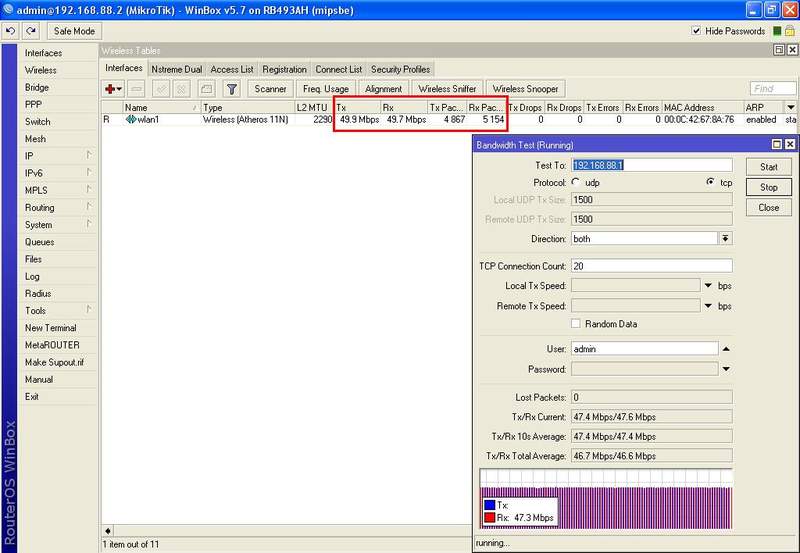Click the green status indicator square
This screenshot has width=800, height=553.
click(x=777, y=31)
